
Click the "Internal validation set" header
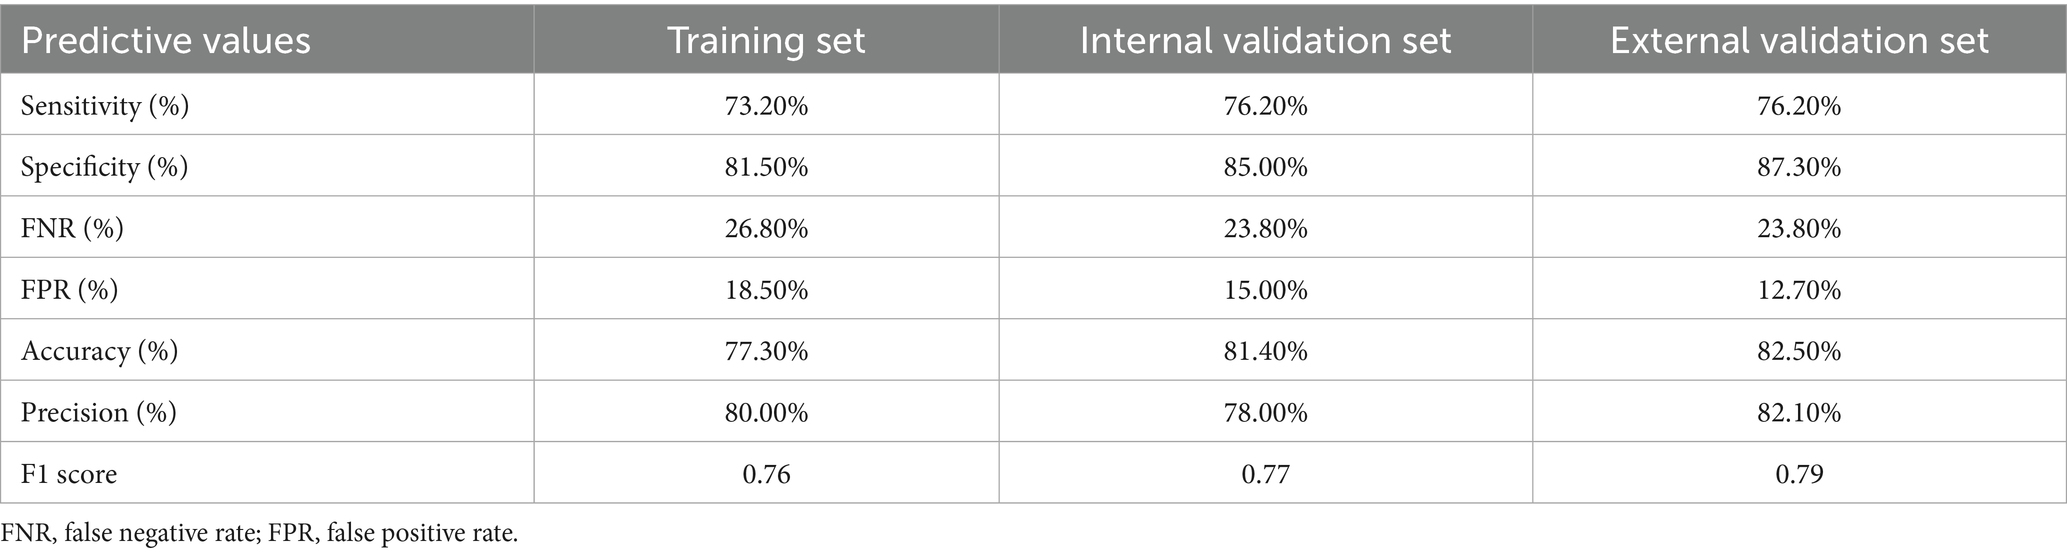[x=1265, y=41]
